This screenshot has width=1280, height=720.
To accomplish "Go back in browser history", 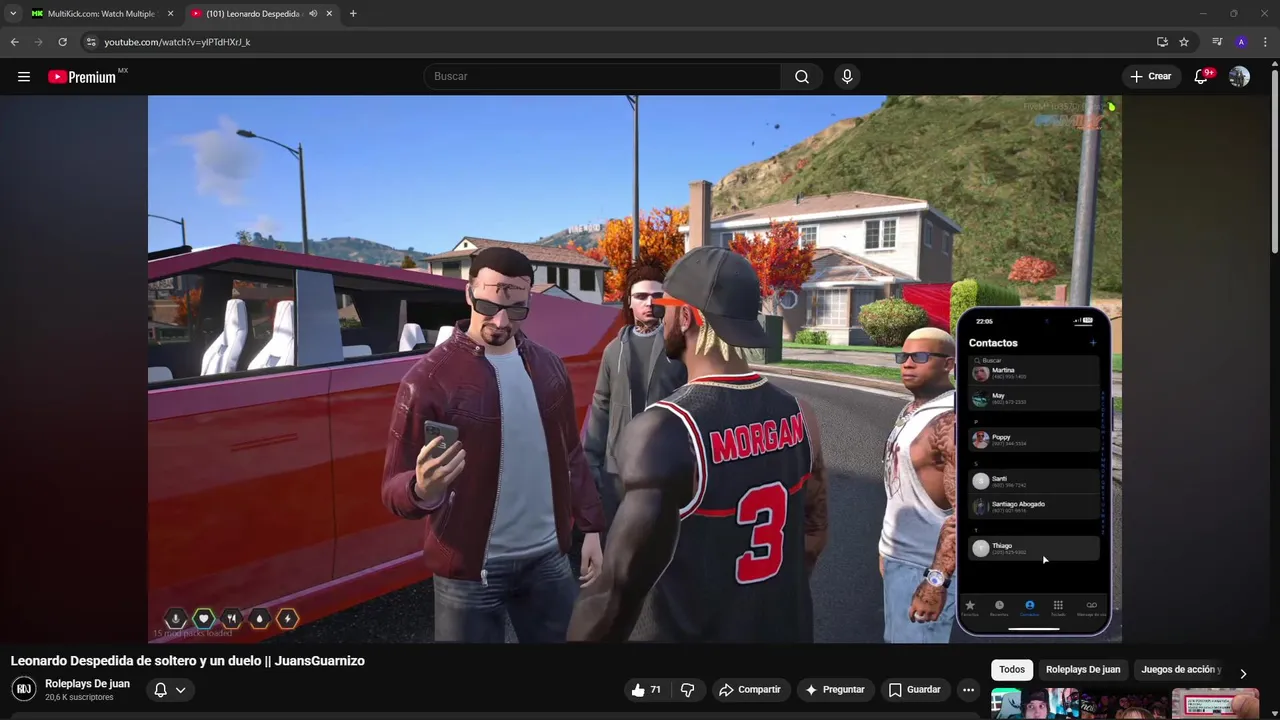I will click(x=14, y=42).
